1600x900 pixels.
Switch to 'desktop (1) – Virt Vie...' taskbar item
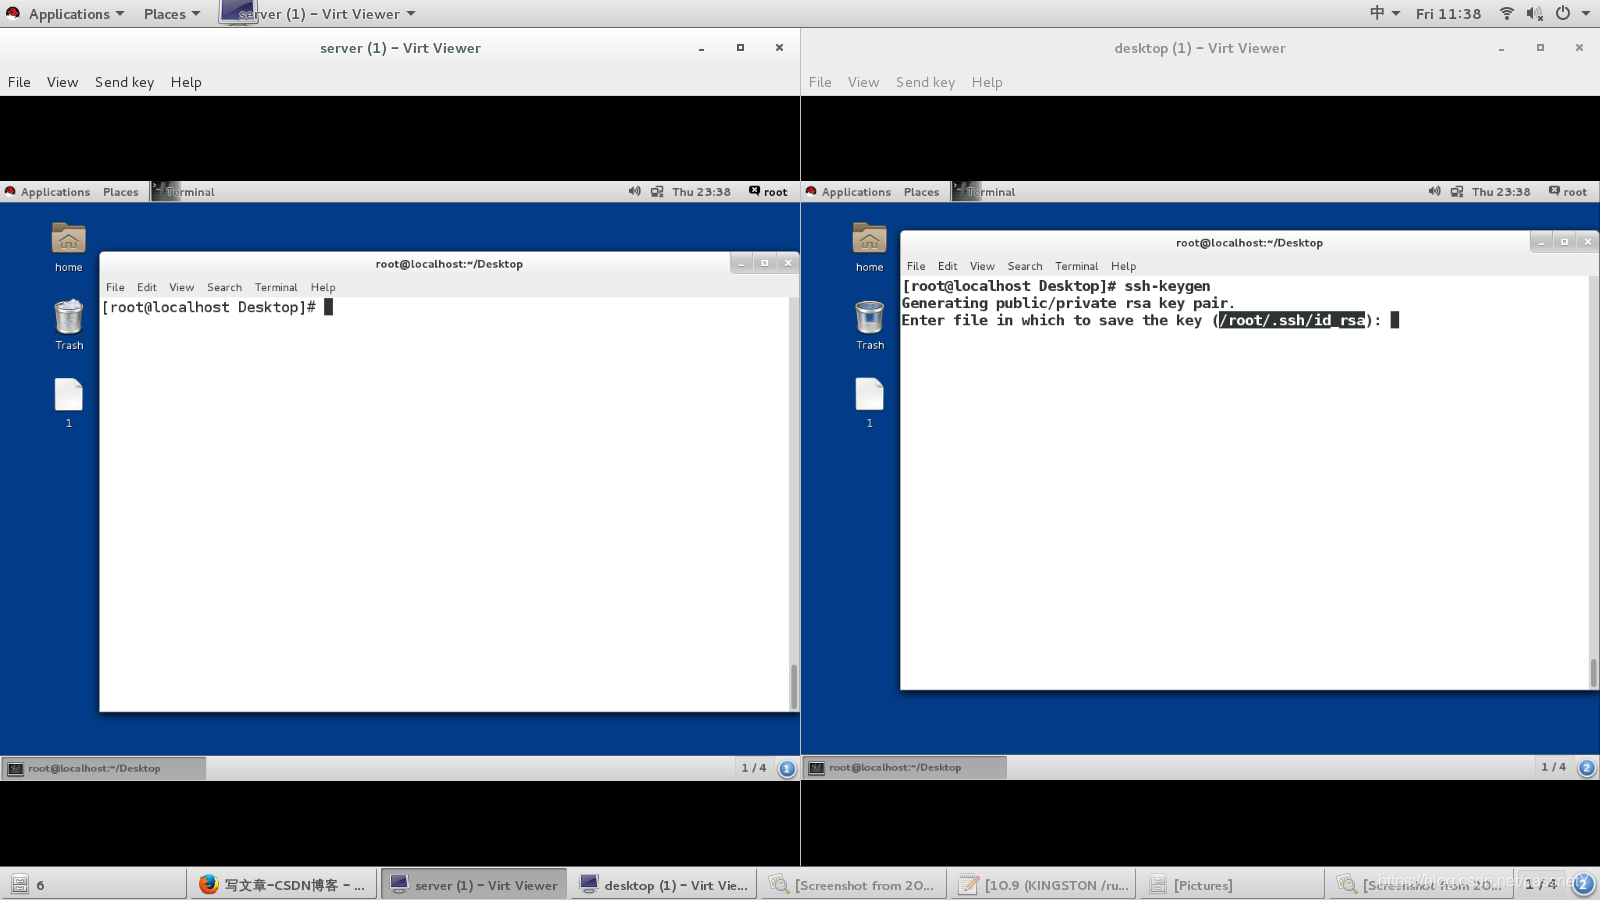[664, 885]
